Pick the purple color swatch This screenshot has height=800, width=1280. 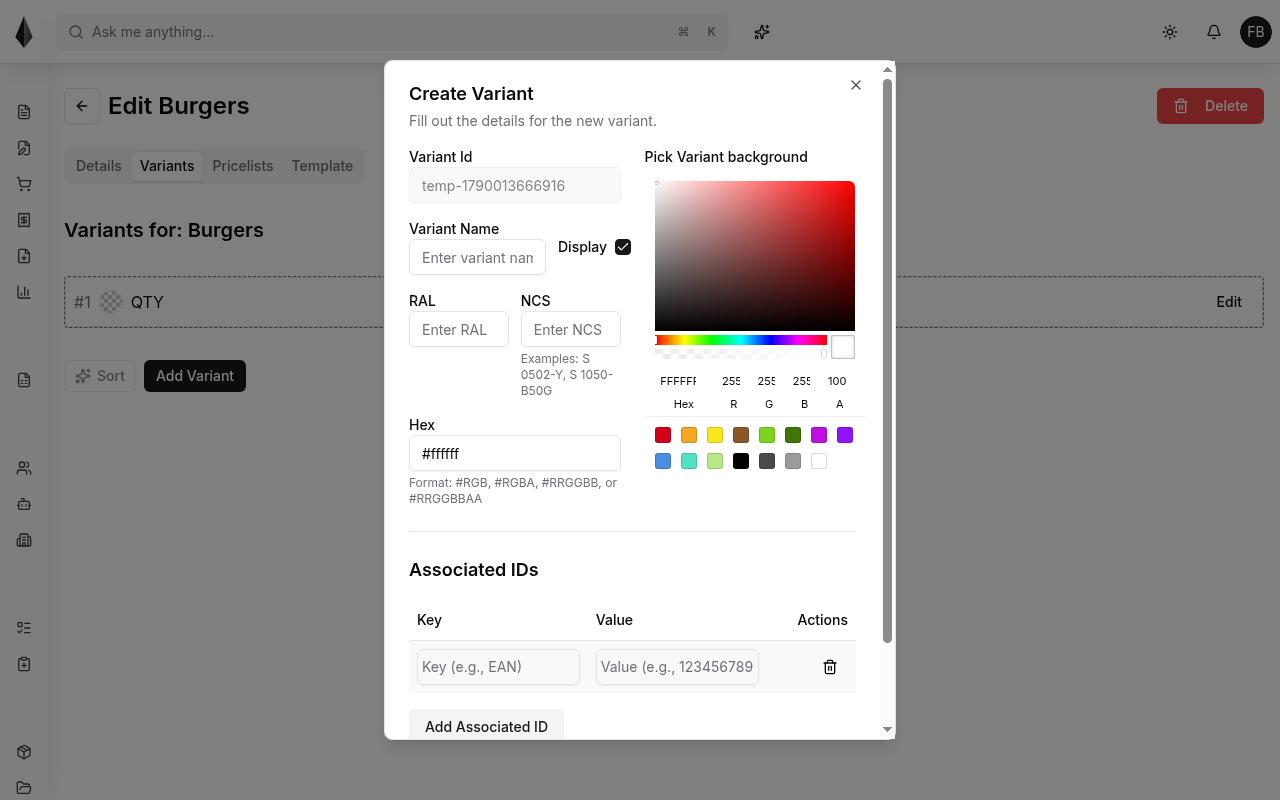[x=845, y=435]
